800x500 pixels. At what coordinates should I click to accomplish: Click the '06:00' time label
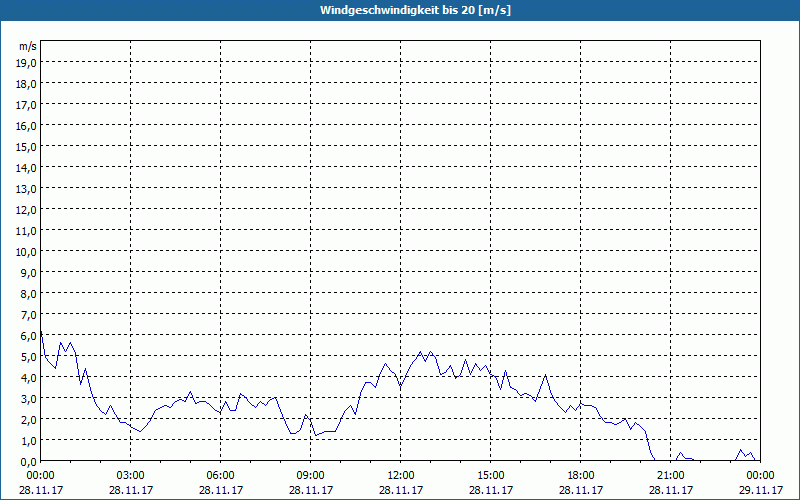pyautogui.click(x=220, y=476)
